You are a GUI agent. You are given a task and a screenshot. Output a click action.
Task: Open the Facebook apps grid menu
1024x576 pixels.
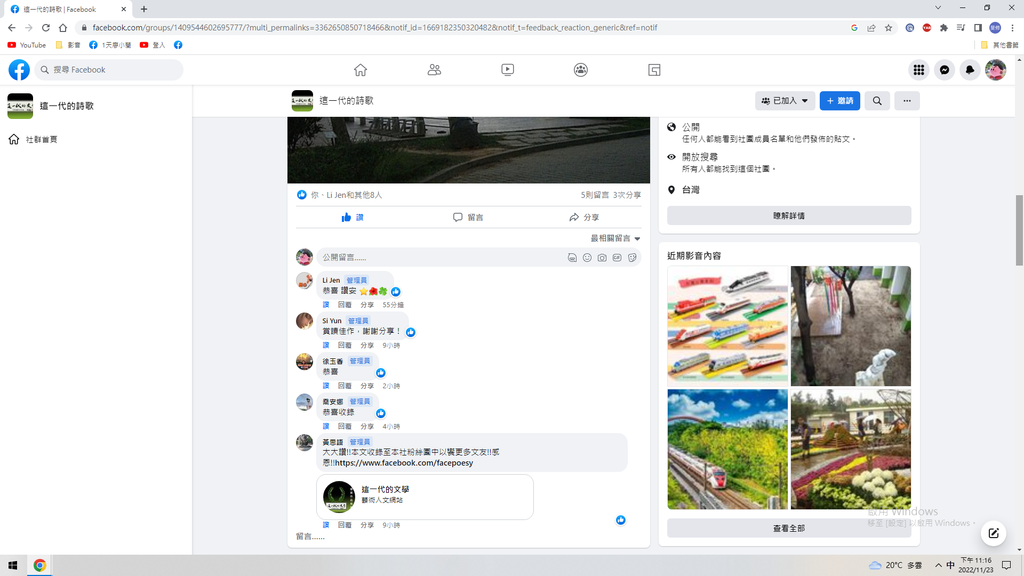pos(918,70)
